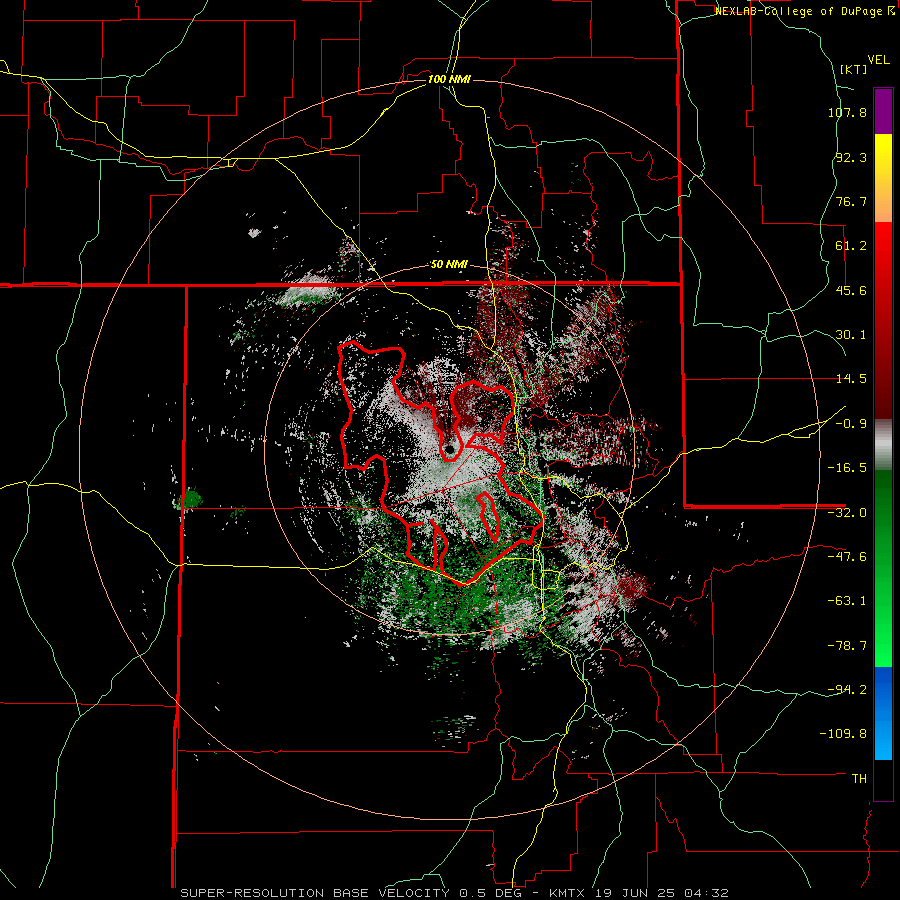The image size is (900, 900).
Task: Click the 50 NMI range ring label
Action: click(449, 265)
